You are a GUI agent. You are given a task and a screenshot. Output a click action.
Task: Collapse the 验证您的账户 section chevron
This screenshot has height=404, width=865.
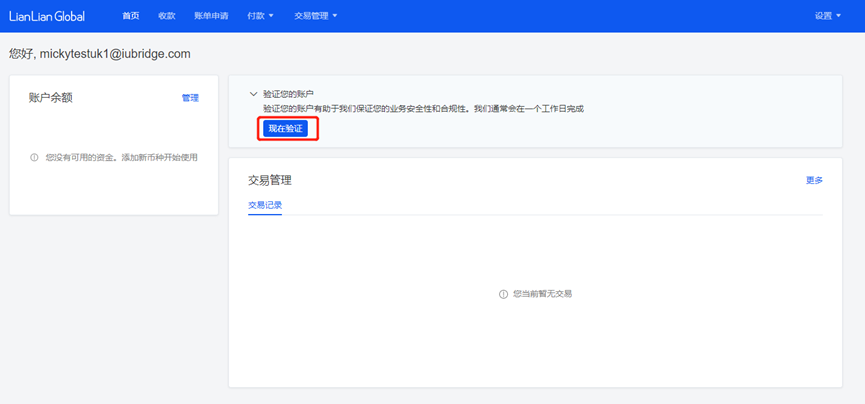point(254,94)
